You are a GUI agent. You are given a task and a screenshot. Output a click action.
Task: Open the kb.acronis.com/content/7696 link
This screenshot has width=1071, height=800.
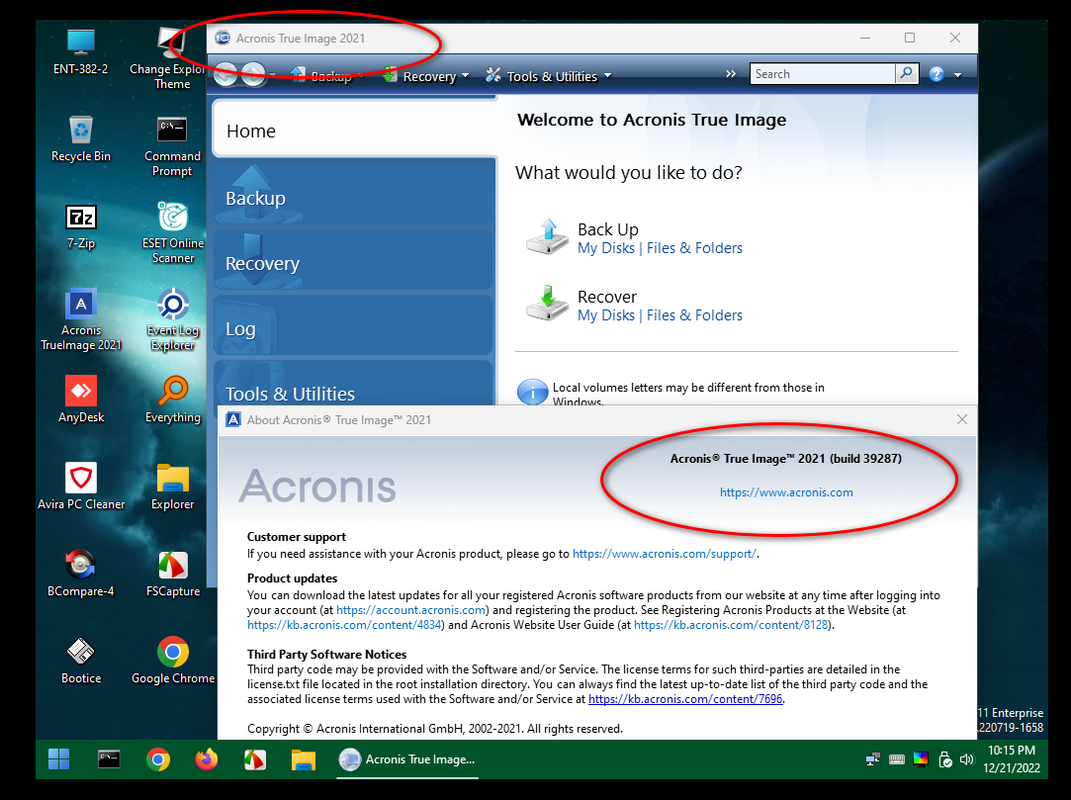click(x=685, y=699)
